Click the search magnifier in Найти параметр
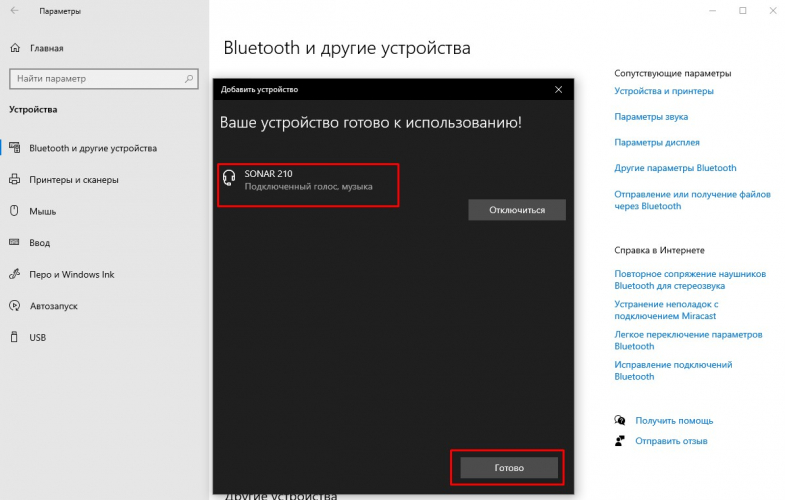The height and width of the screenshot is (500, 785). click(x=189, y=79)
